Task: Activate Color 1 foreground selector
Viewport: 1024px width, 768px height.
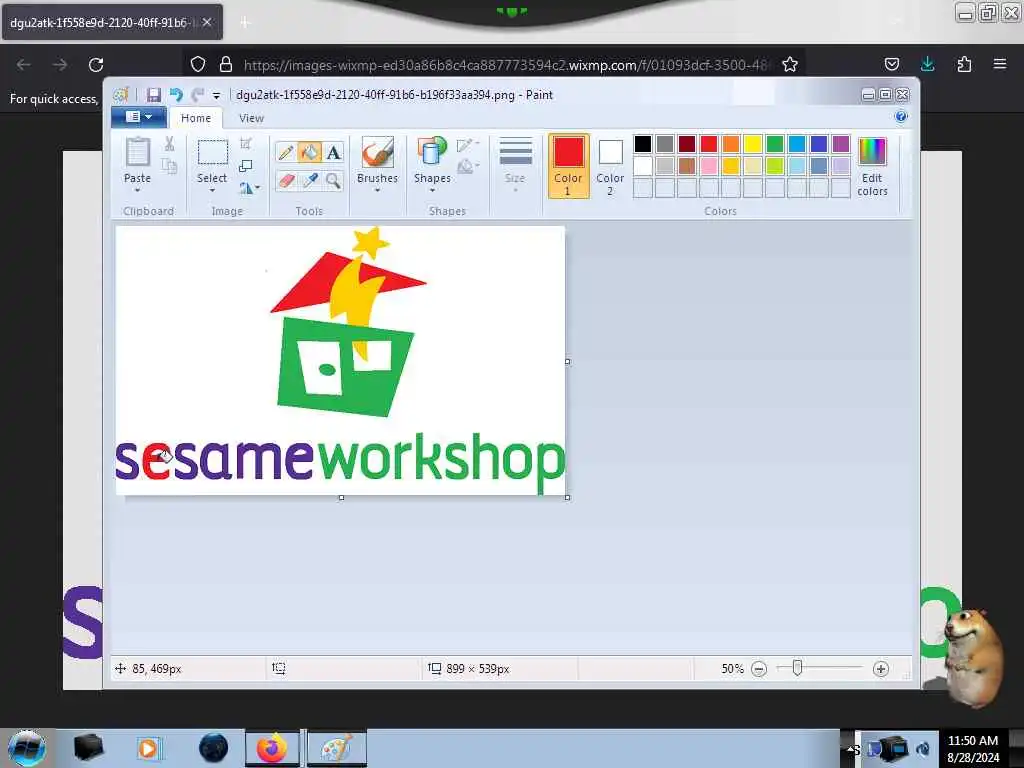Action: [x=568, y=166]
